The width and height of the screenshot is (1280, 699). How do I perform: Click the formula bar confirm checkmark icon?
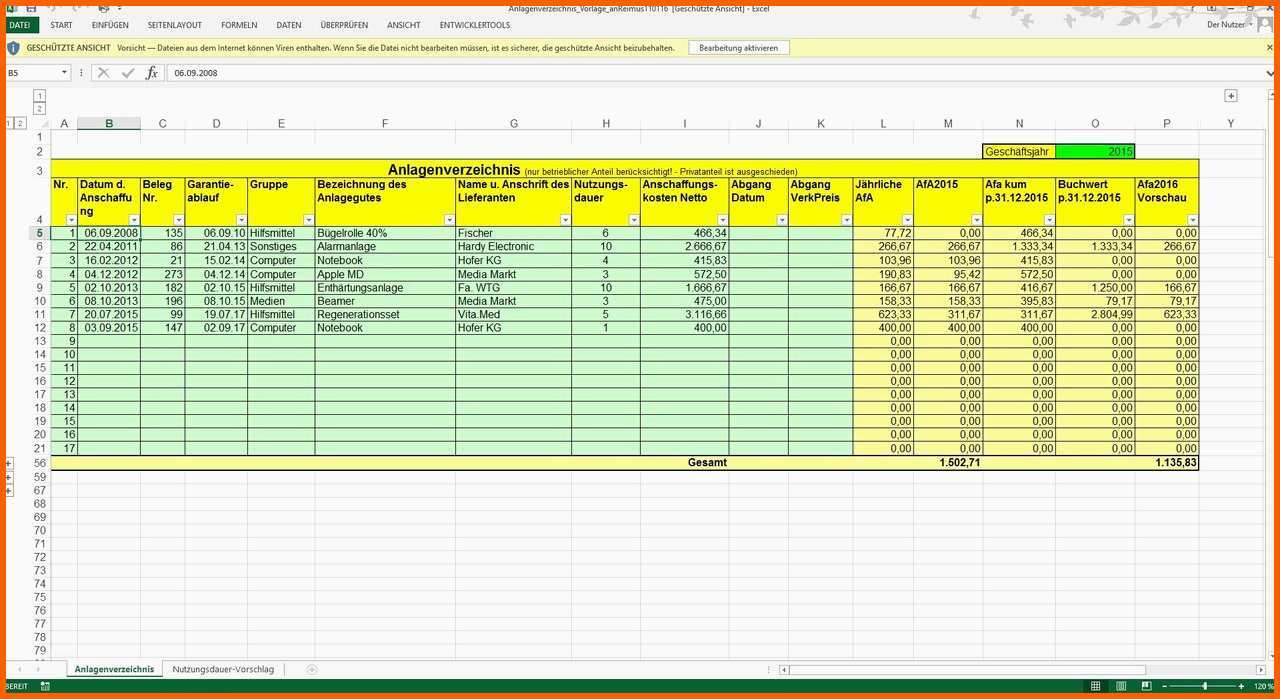(x=128, y=73)
